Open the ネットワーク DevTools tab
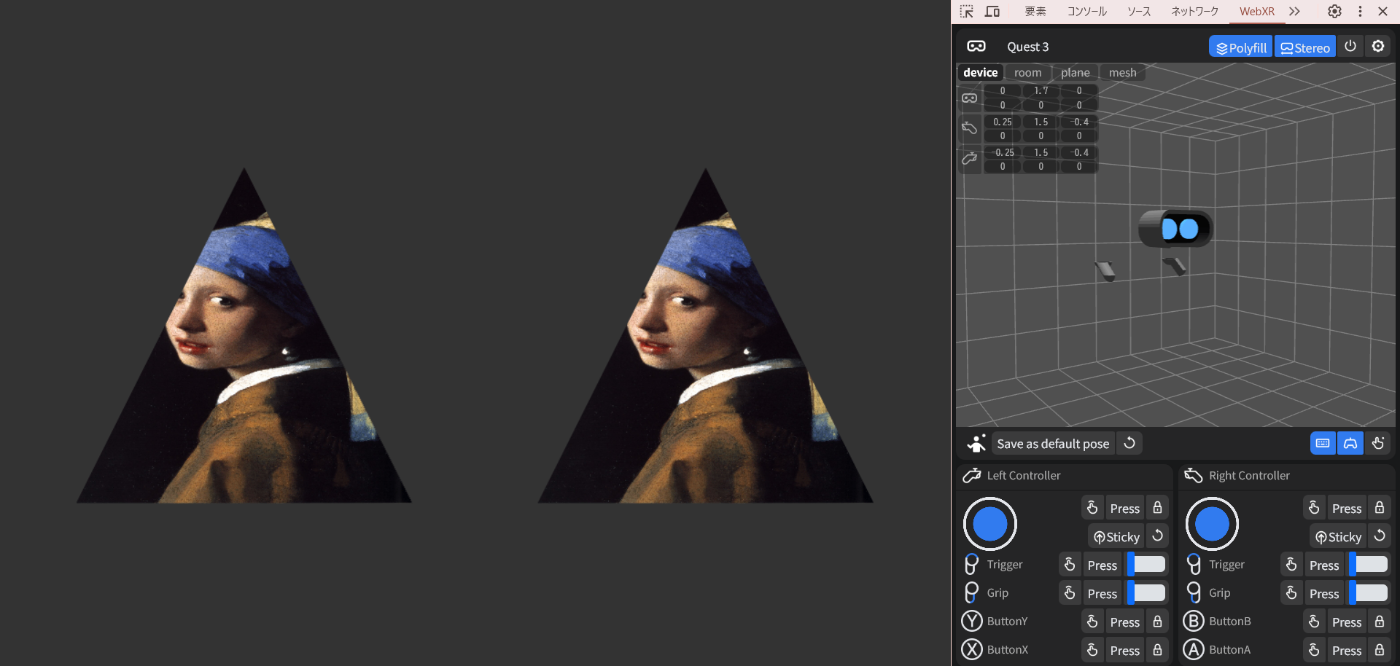1400x666 pixels. point(1195,11)
